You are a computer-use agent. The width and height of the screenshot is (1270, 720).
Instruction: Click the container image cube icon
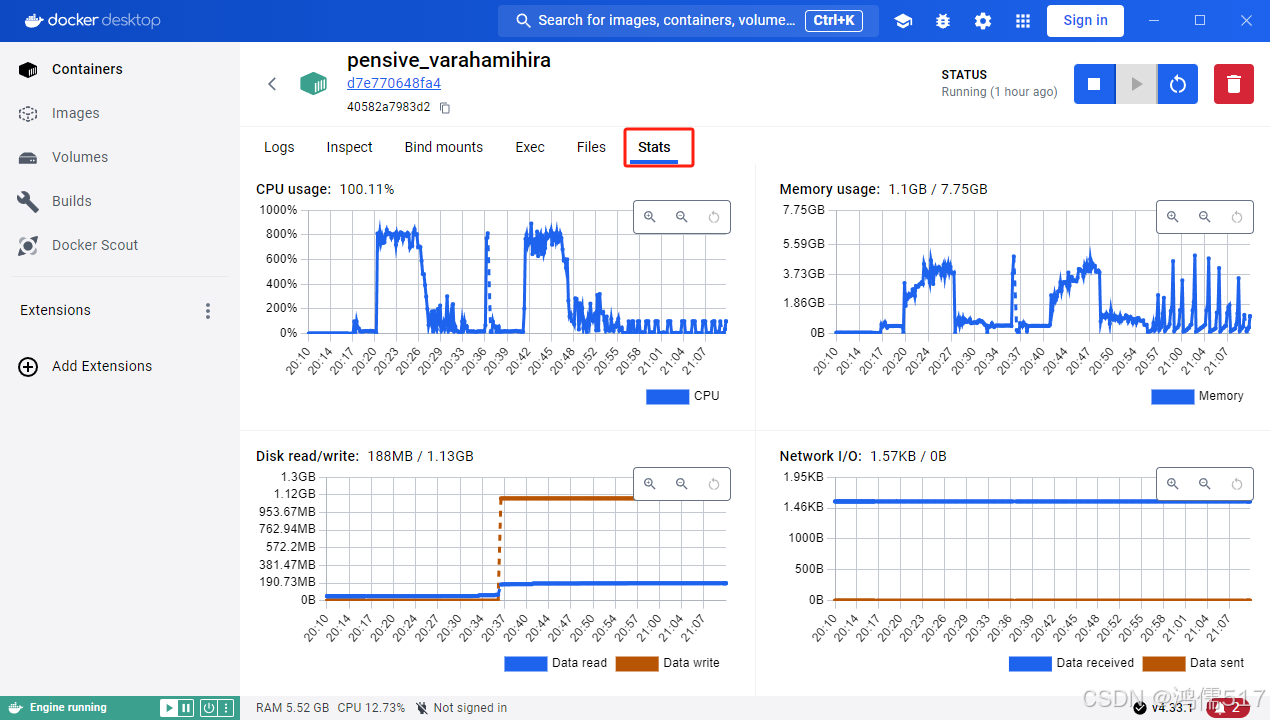tap(314, 84)
